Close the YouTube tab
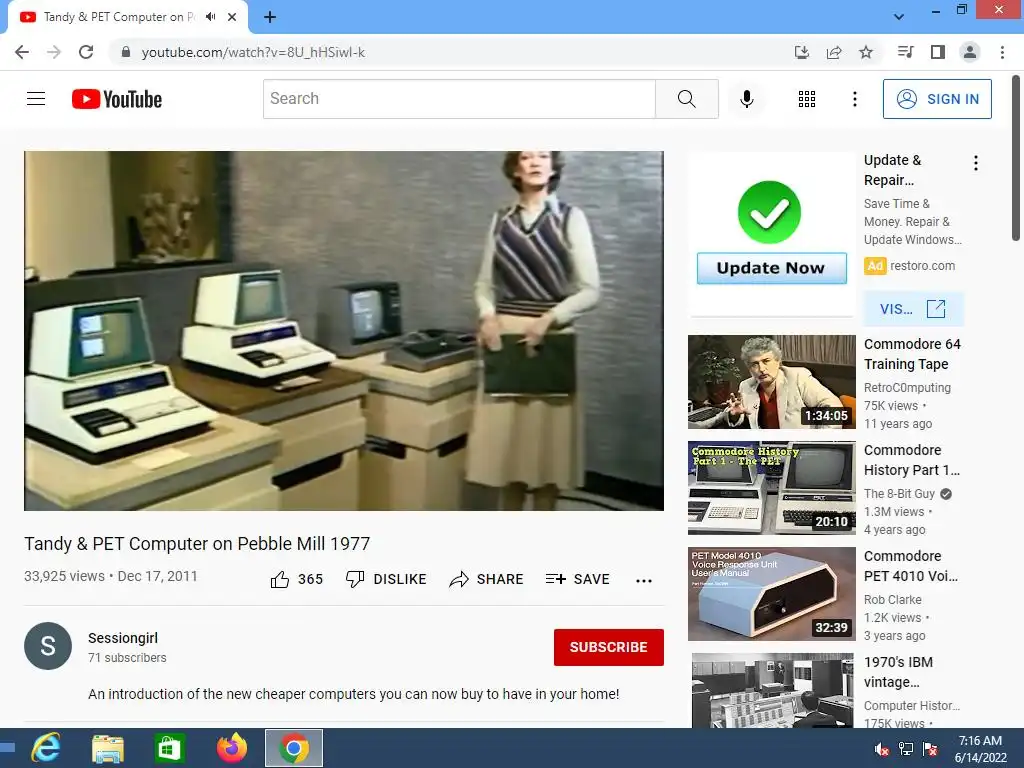This screenshot has height=768, width=1024. pyautogui.click(x=232, y=17)
